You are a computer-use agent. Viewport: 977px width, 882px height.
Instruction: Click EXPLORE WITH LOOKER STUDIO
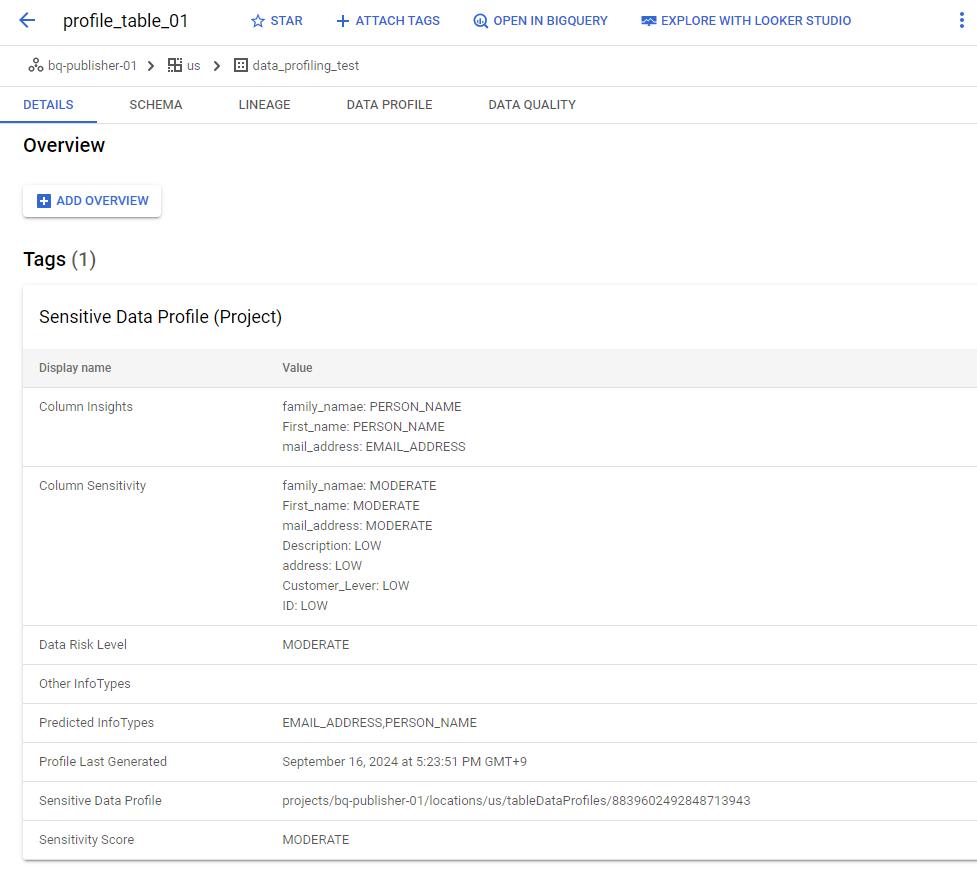tap(756, 21)
